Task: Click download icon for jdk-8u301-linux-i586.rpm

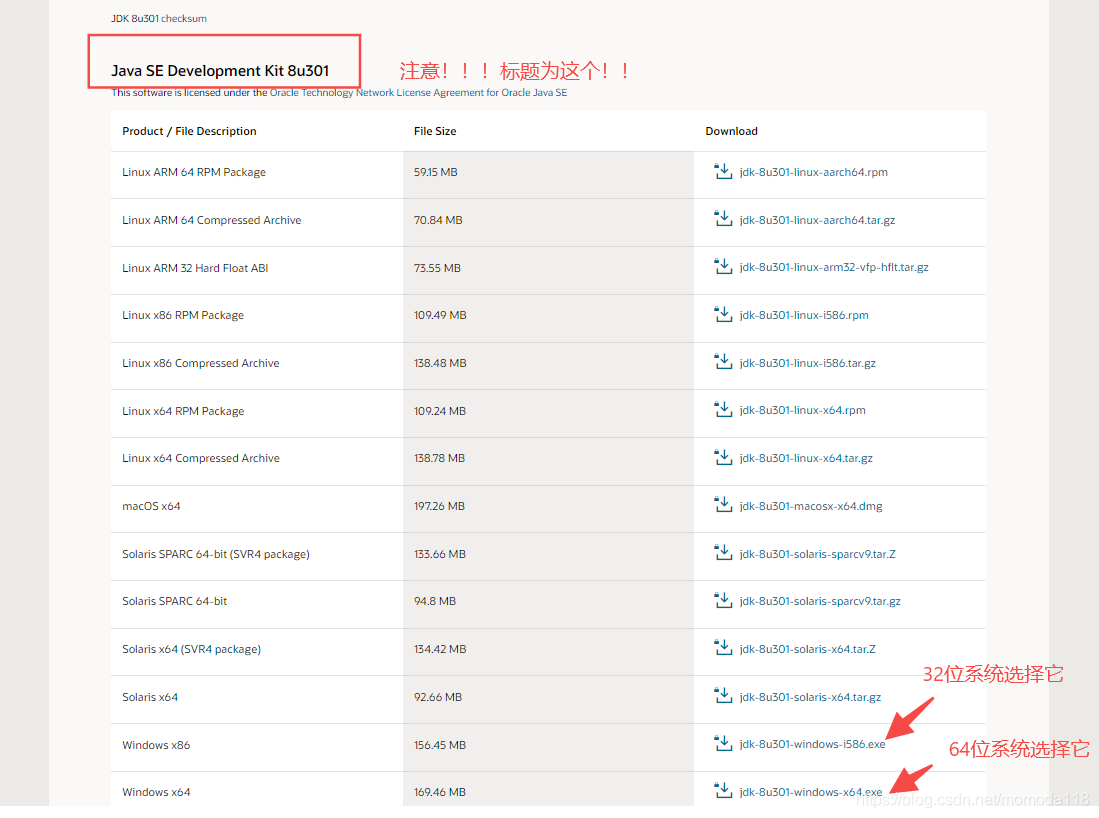Action: point(723,314)
